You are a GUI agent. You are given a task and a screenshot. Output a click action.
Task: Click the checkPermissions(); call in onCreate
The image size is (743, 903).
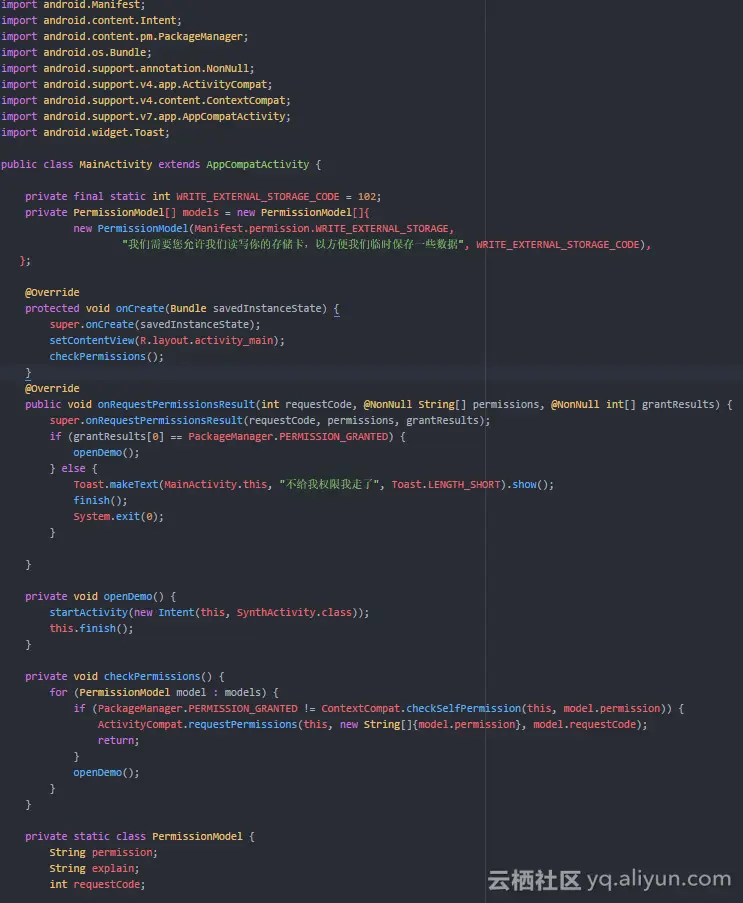point(107,357)
